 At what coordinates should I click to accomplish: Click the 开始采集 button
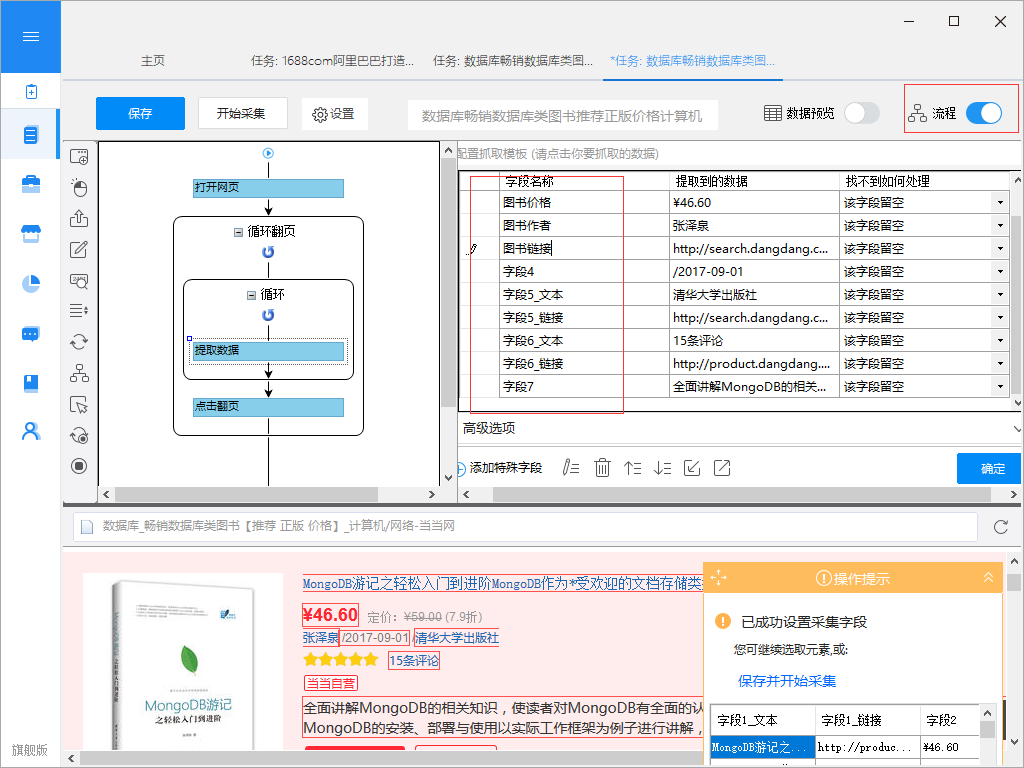[x=241, y=114]
